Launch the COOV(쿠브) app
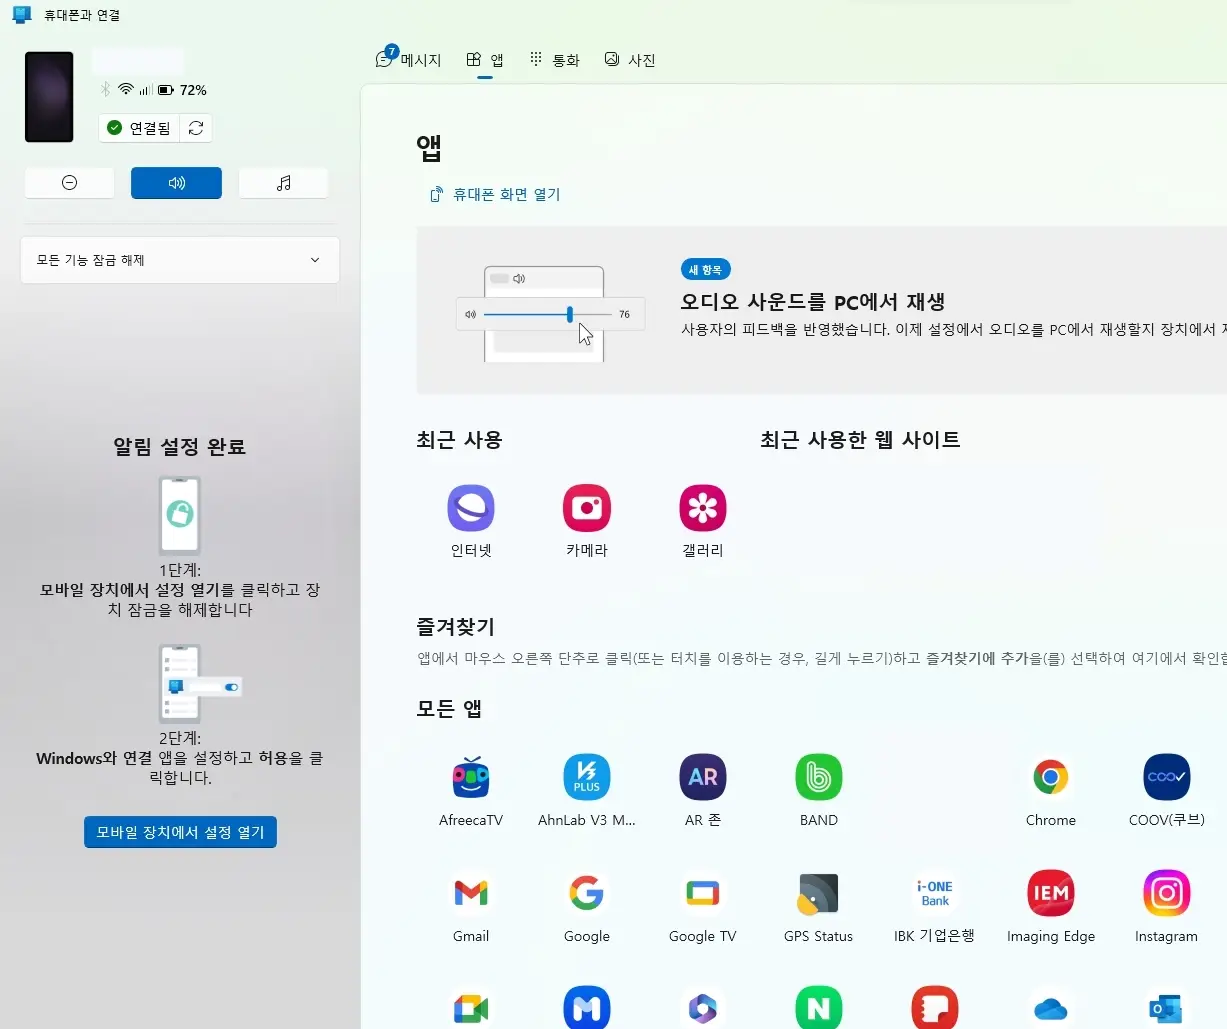1227x1029 pixels. click(x=1166, y=777)
